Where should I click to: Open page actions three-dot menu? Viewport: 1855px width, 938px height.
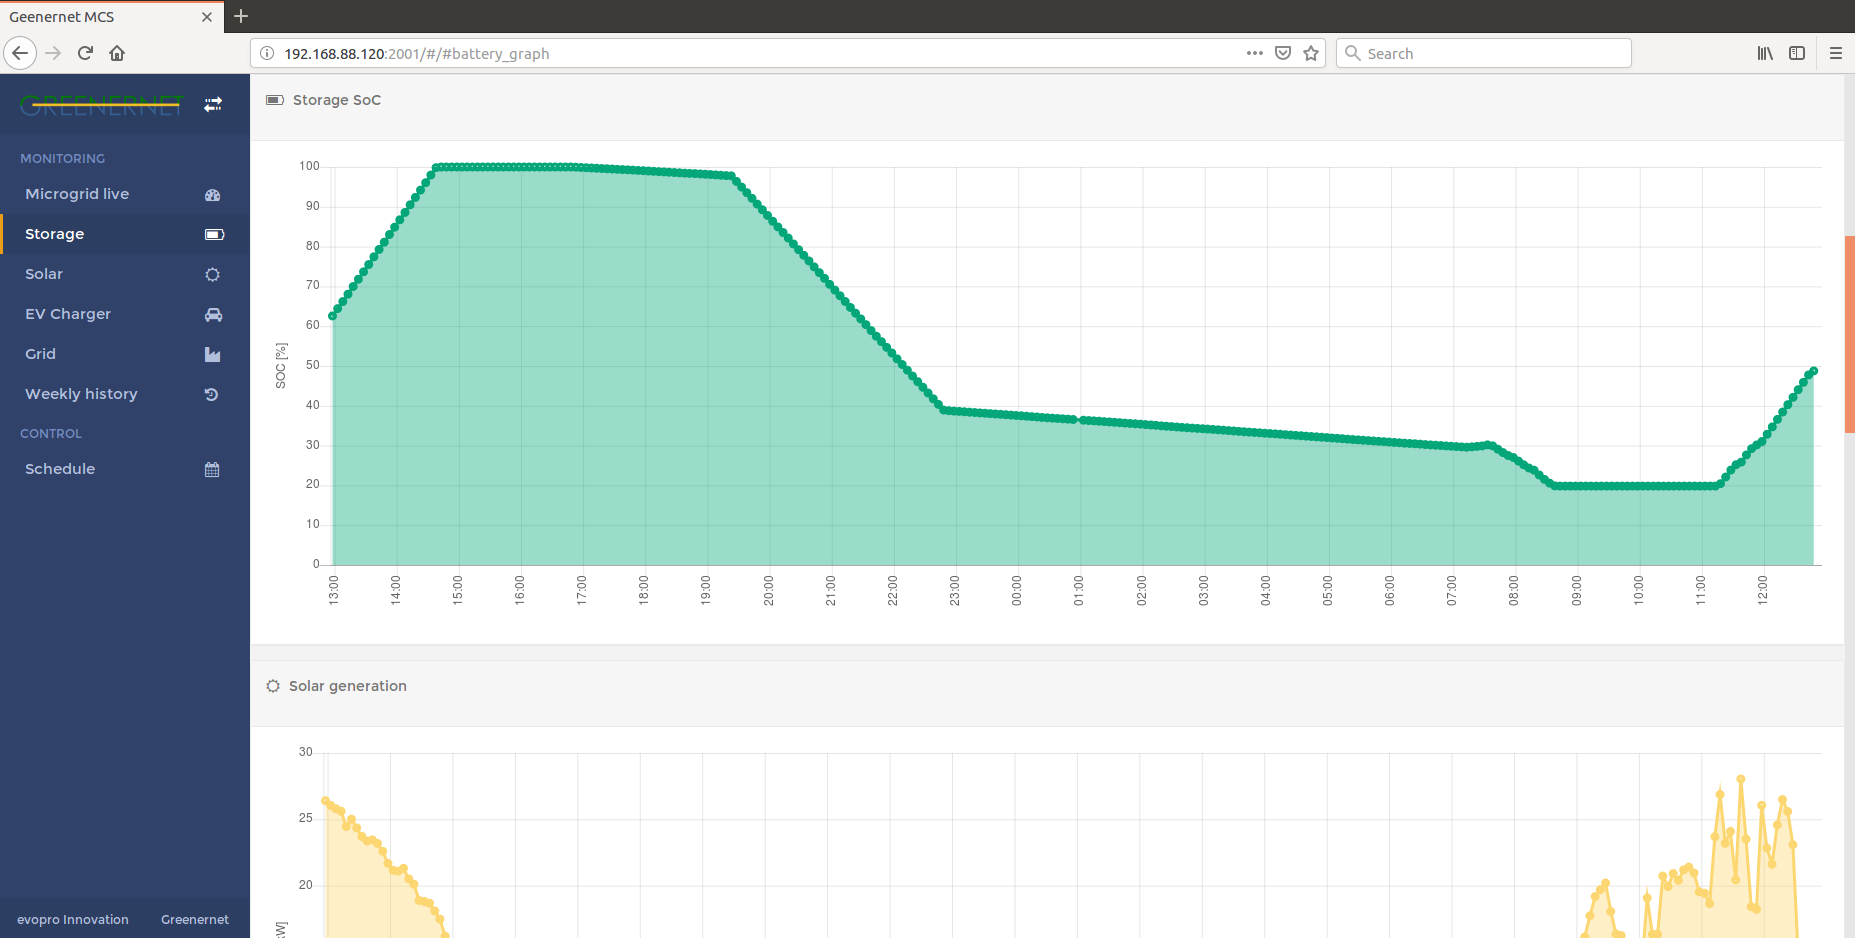pyautogui.click(x=1255, y=53)
